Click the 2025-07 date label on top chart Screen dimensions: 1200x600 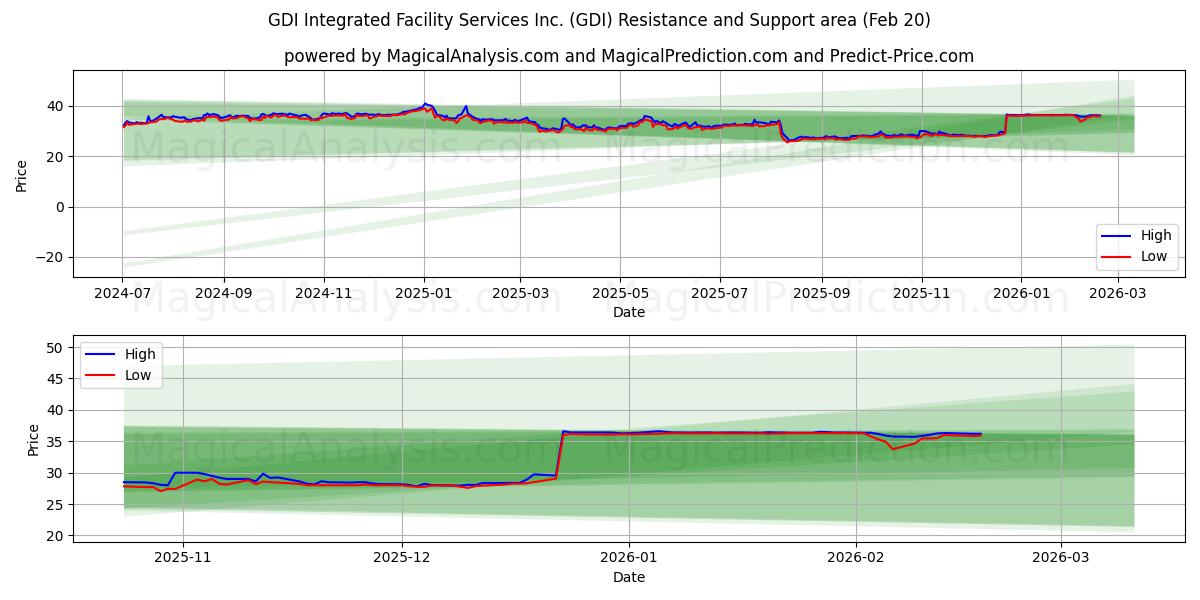(x=720, y=295)
